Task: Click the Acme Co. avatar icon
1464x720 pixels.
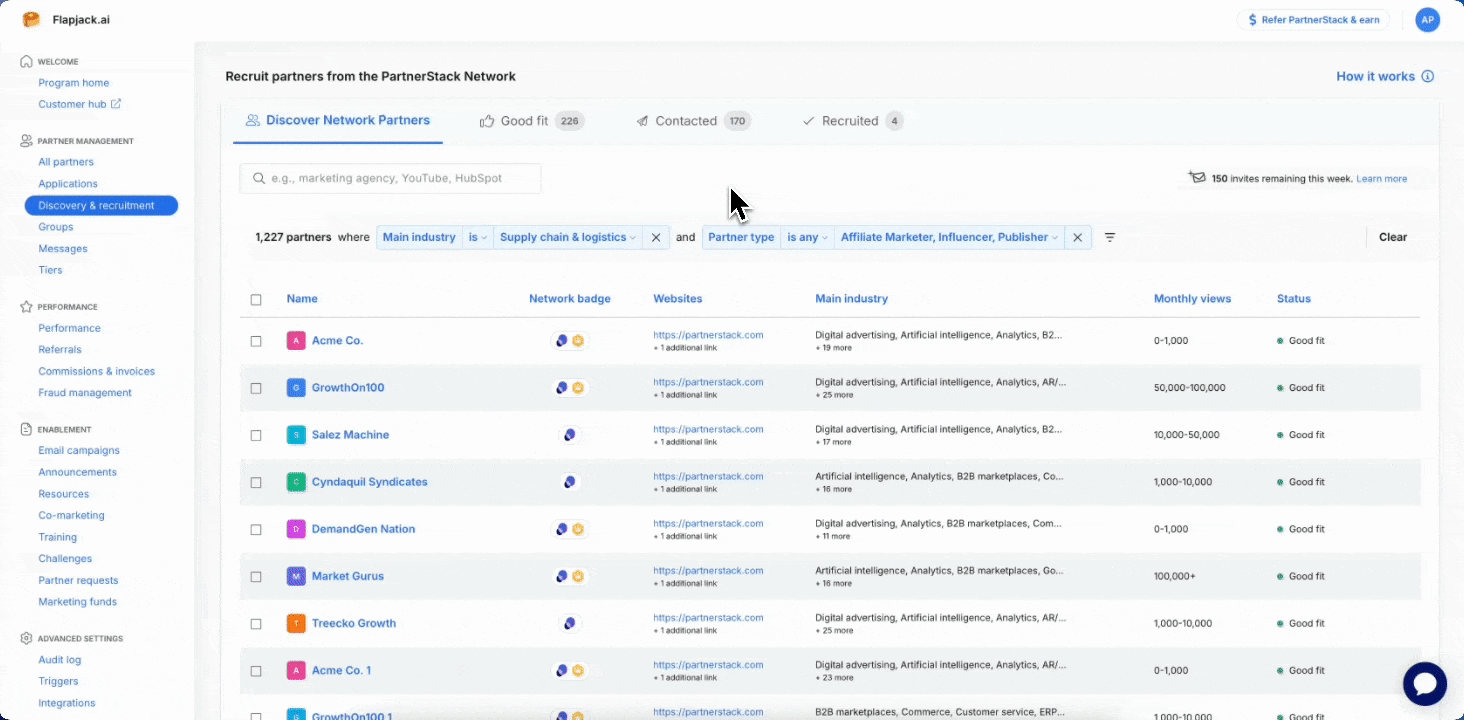Action: click(296, 341)
